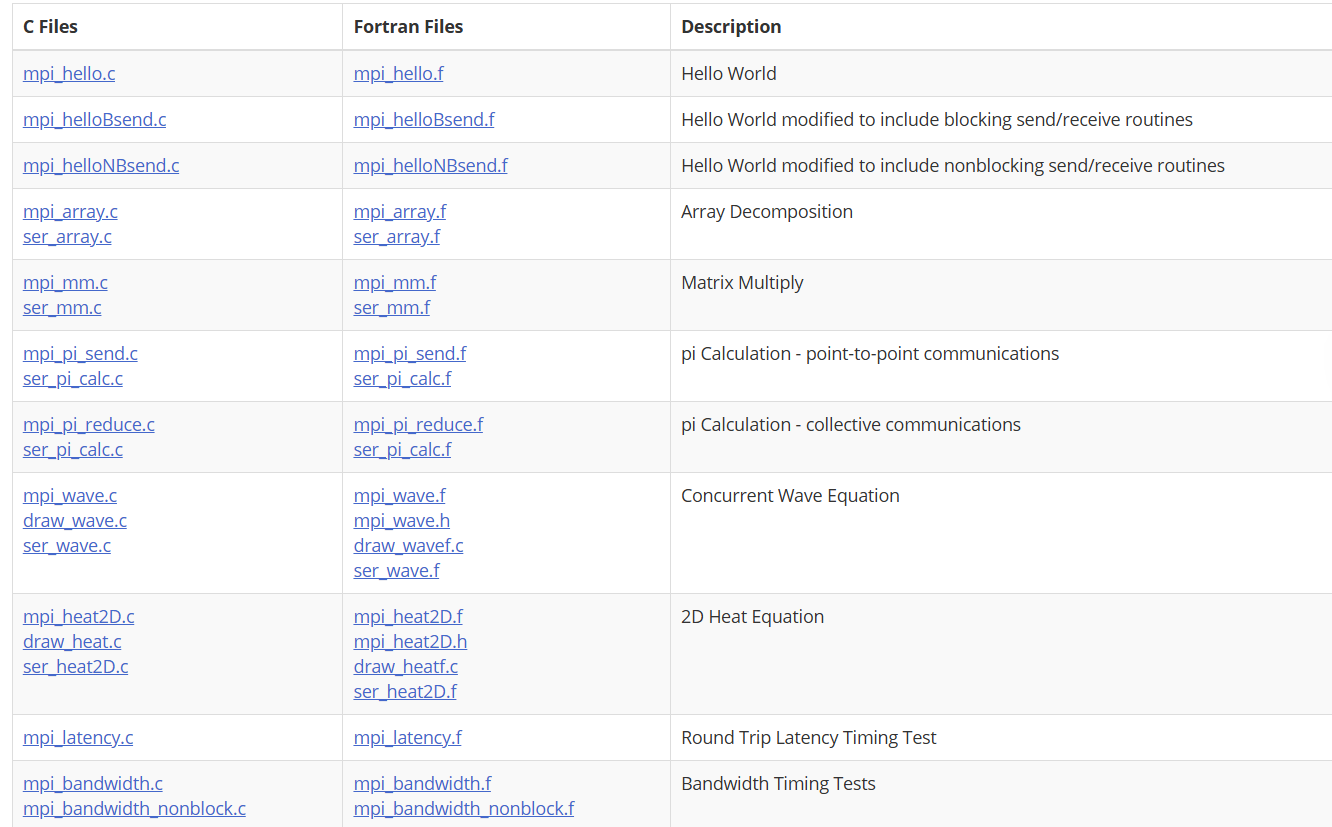
Task: Click the mpi_pi_reduce.f link
Action: tap(418, 425)
